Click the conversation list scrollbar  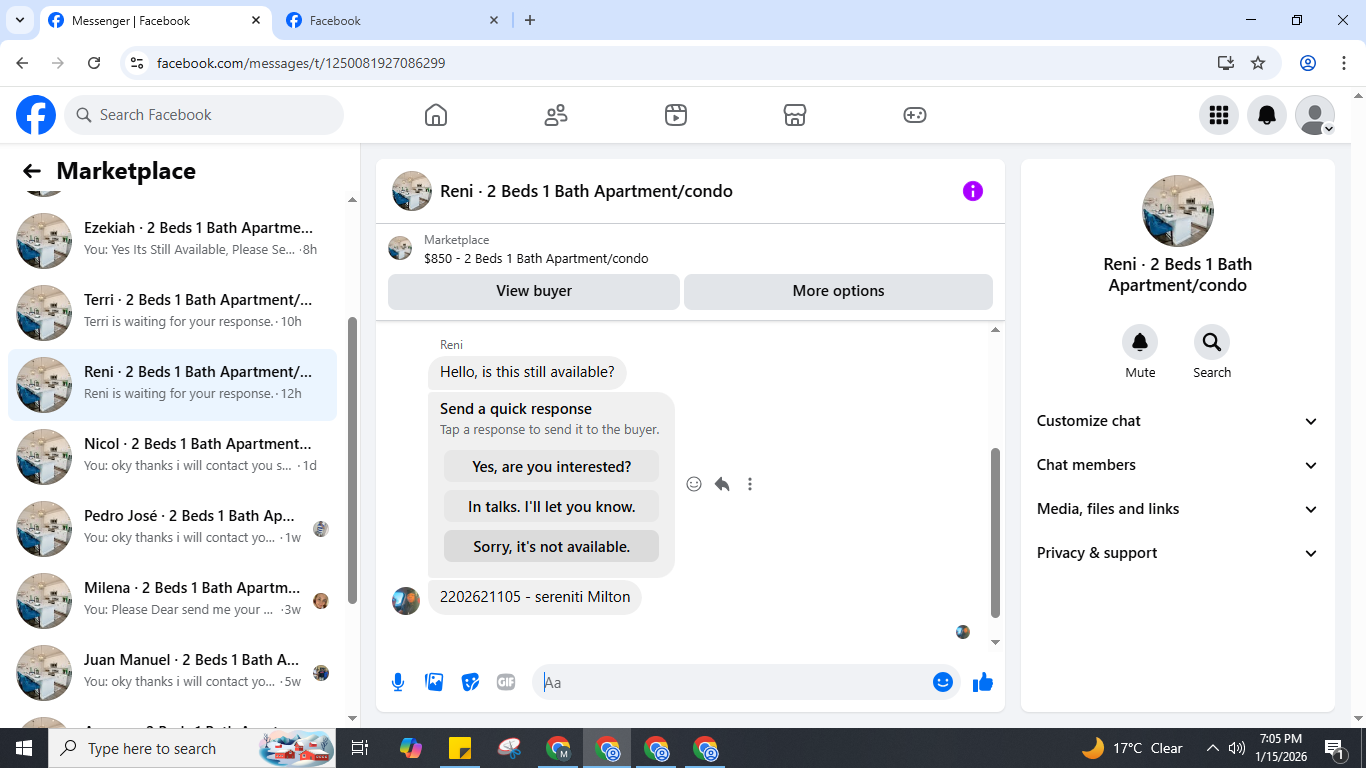point(352,460)
